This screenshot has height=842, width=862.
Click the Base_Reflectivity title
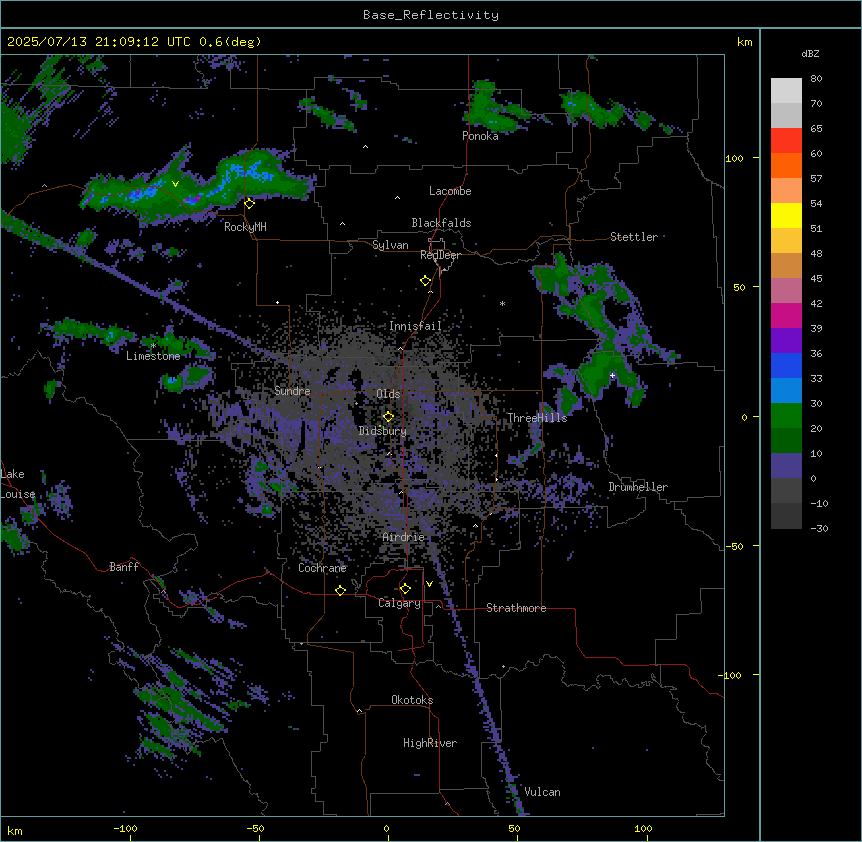click(431, 15)
